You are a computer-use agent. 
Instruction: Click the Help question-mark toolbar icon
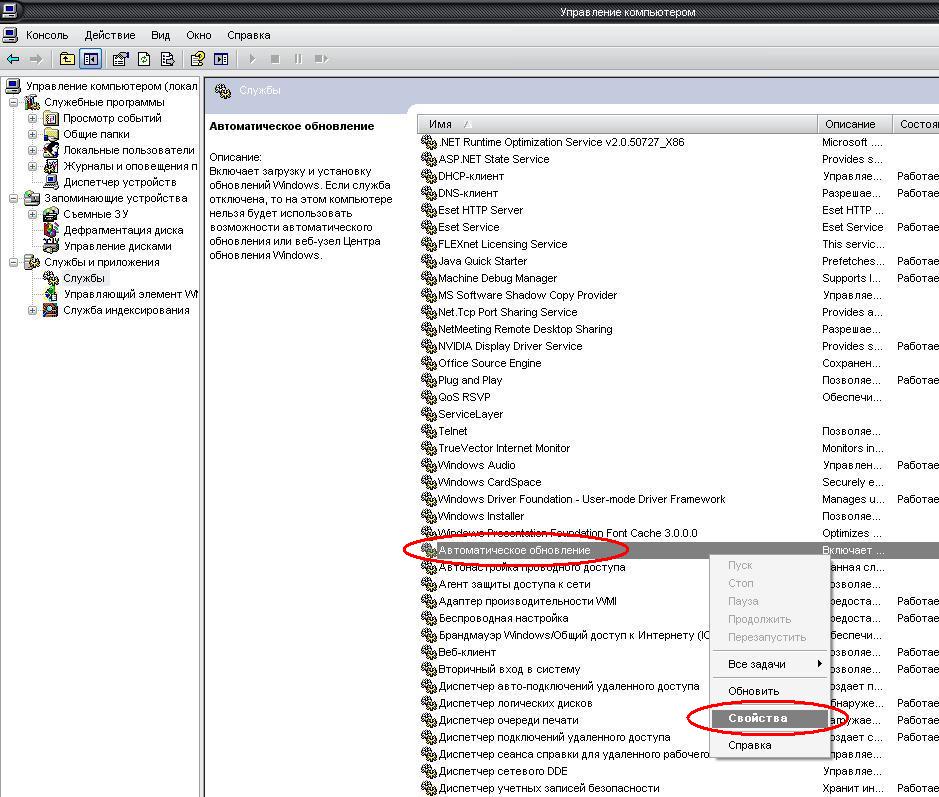[x=198, y=59]
